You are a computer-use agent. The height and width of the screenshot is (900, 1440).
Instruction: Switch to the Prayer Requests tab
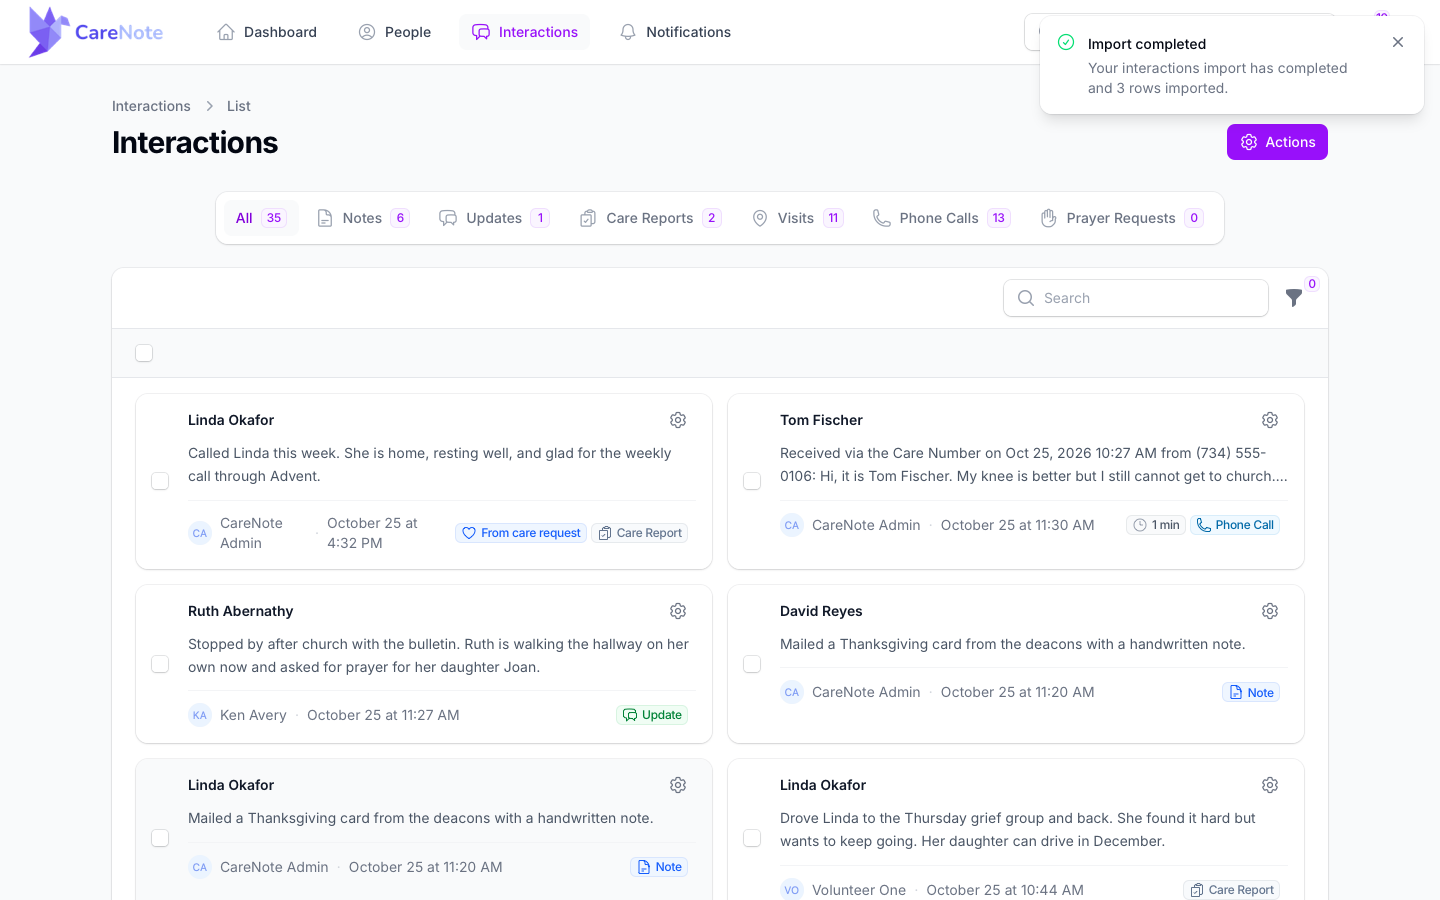pos(1122,218)
